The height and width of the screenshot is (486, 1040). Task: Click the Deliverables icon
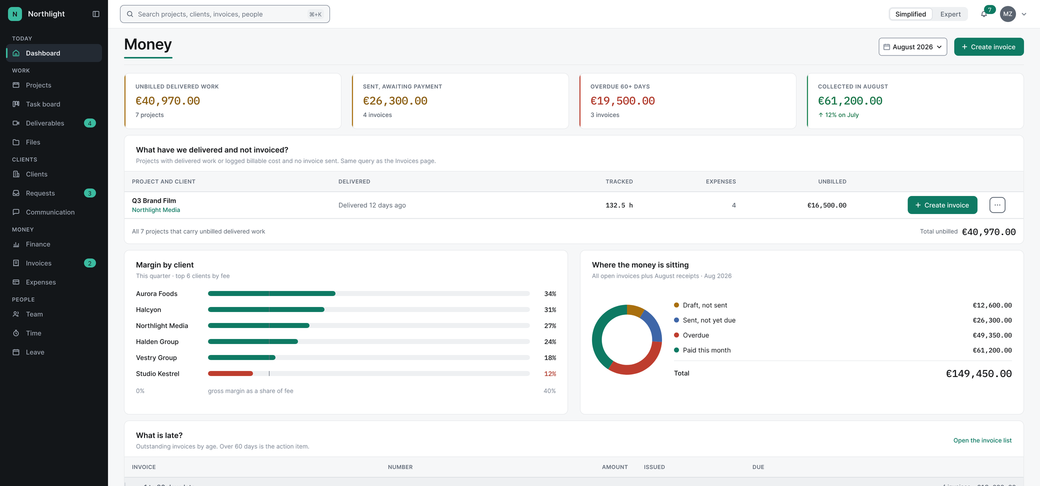[x=16, y=123]
